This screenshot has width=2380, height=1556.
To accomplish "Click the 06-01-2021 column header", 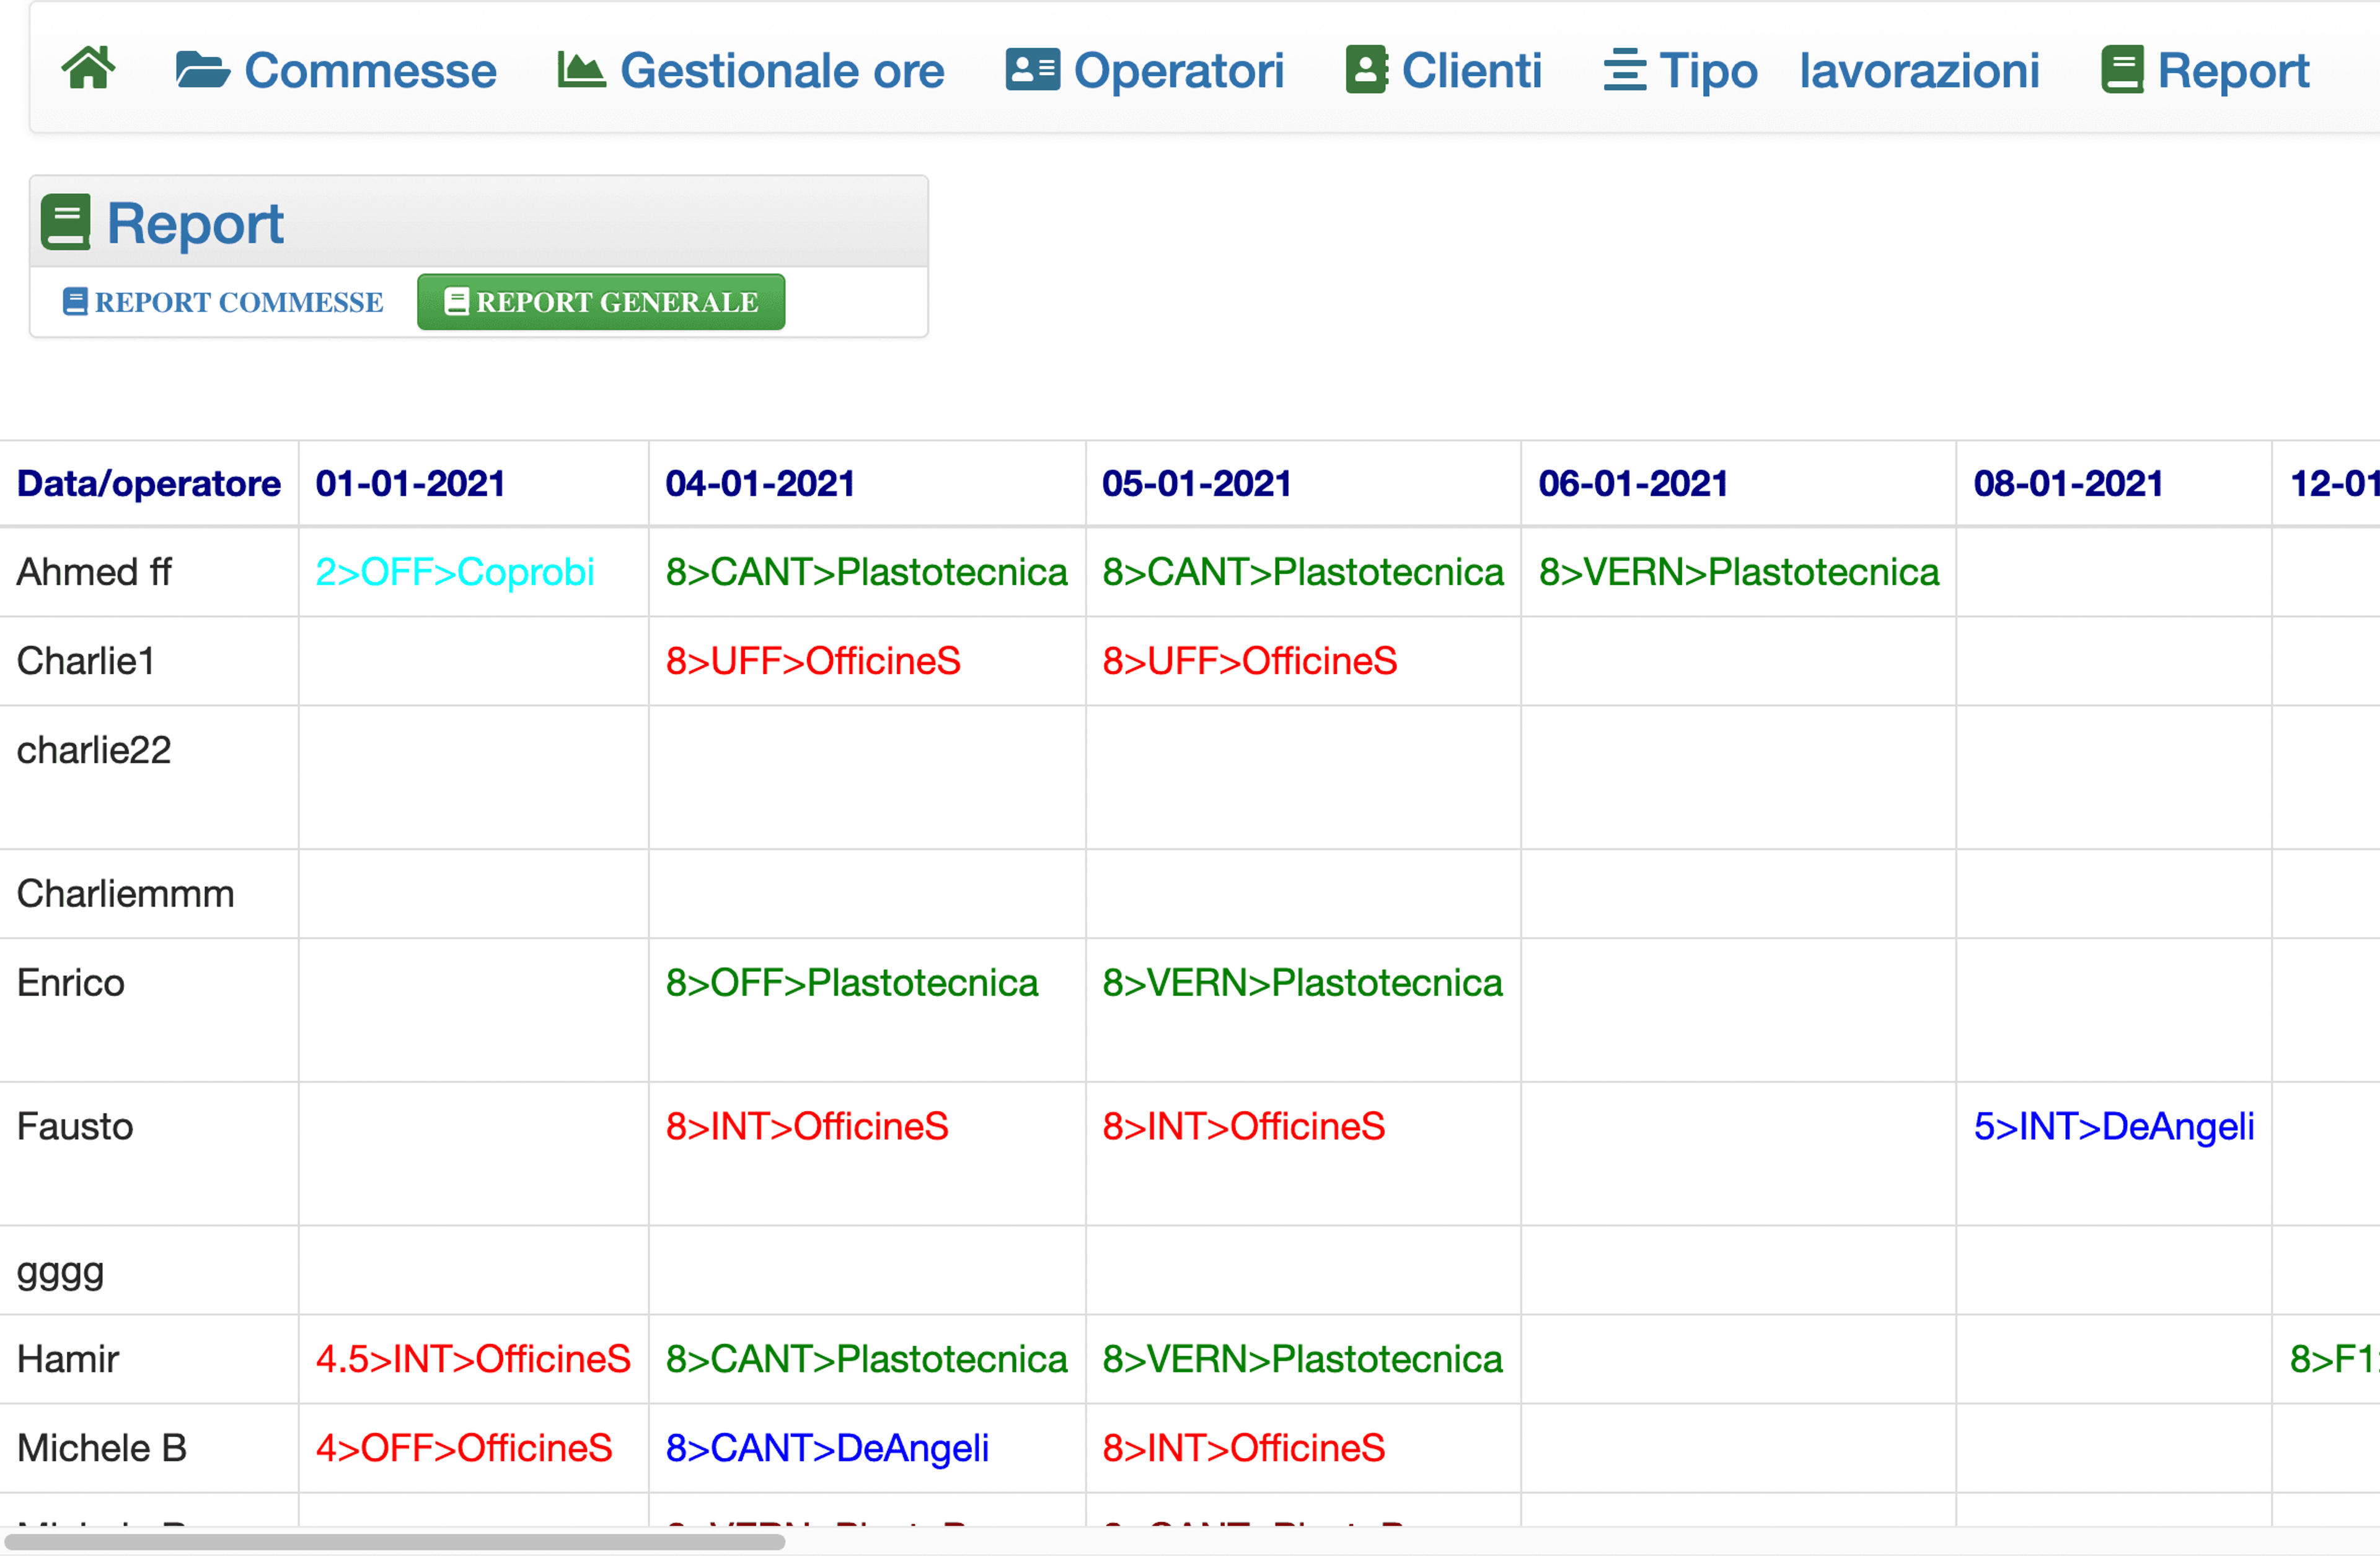I will 1633,483.
